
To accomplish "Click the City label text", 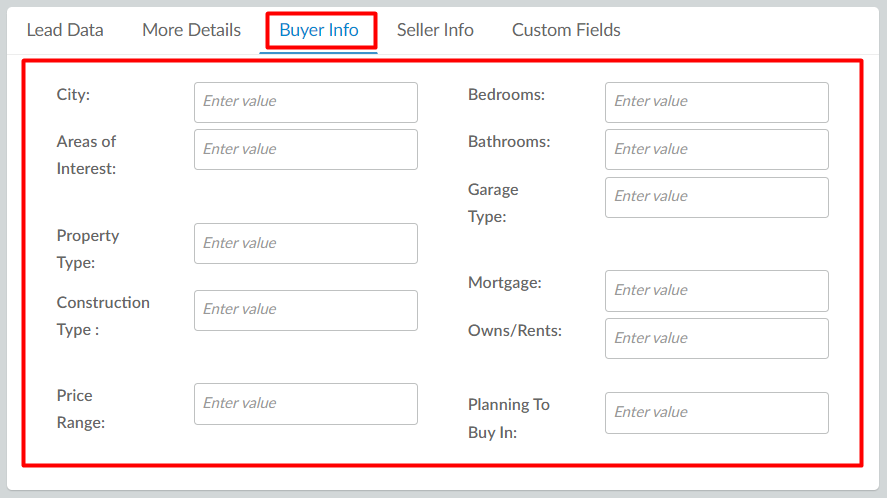I will [x=73, y=95].
